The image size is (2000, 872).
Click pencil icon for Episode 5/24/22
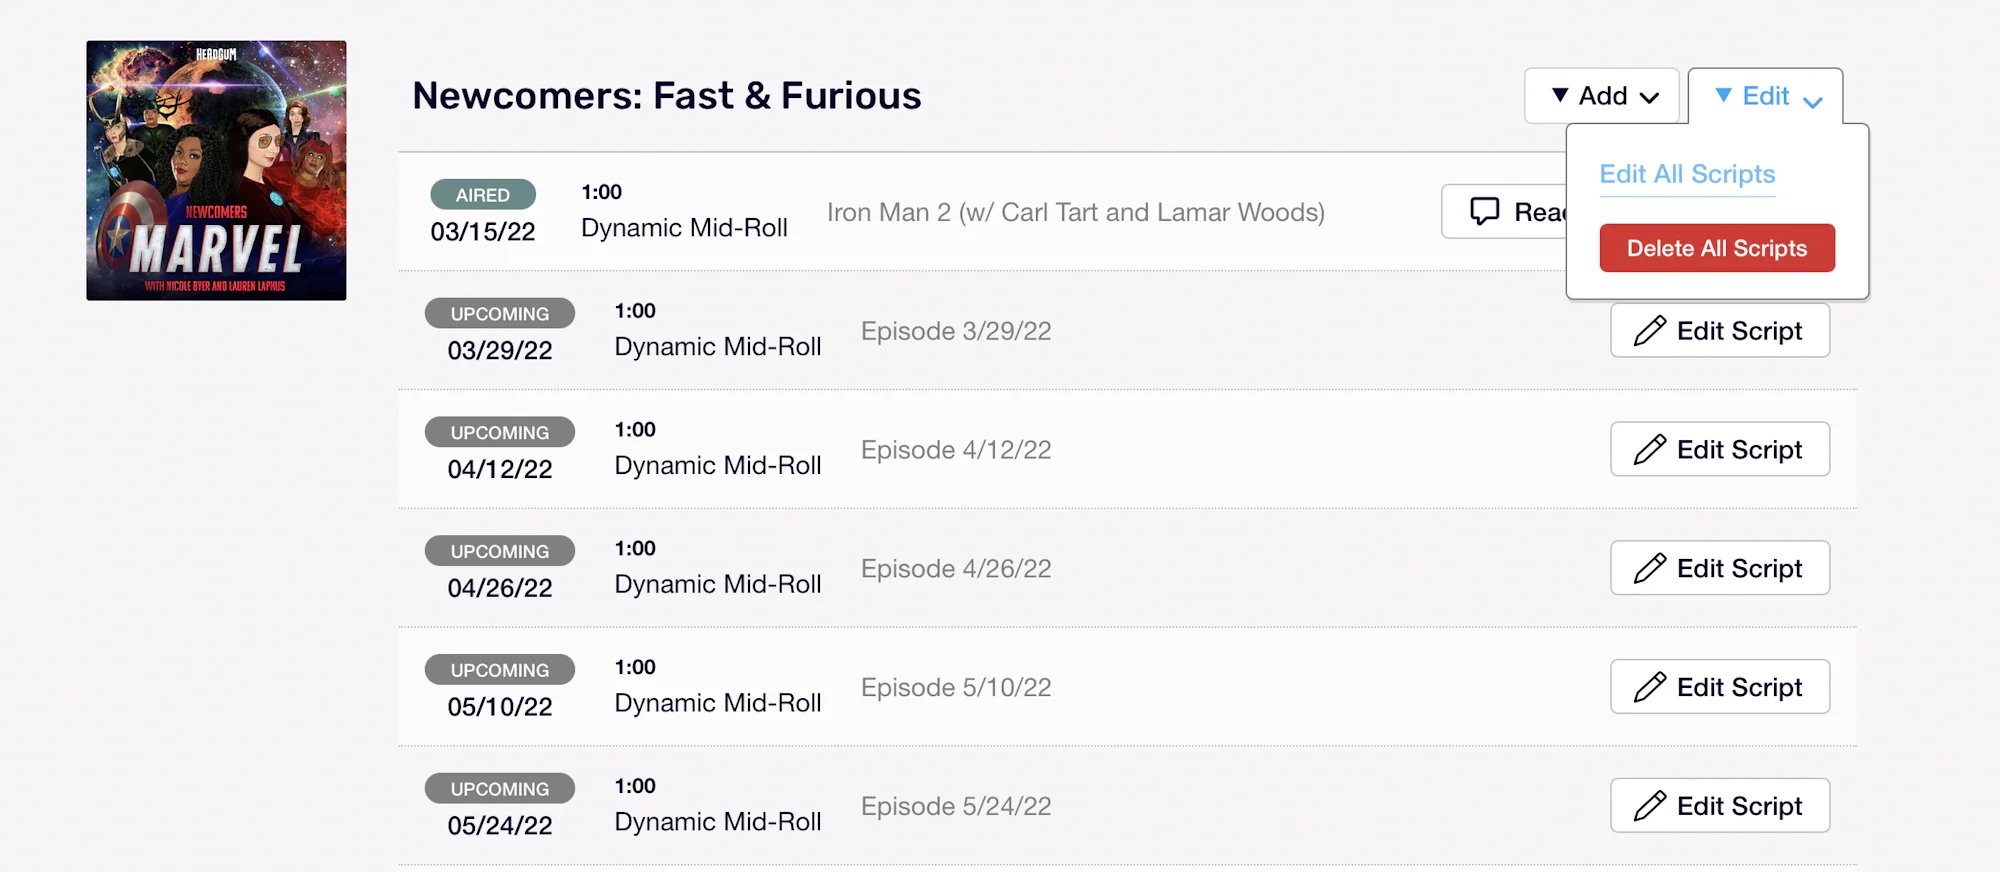tap(1650, 806)
